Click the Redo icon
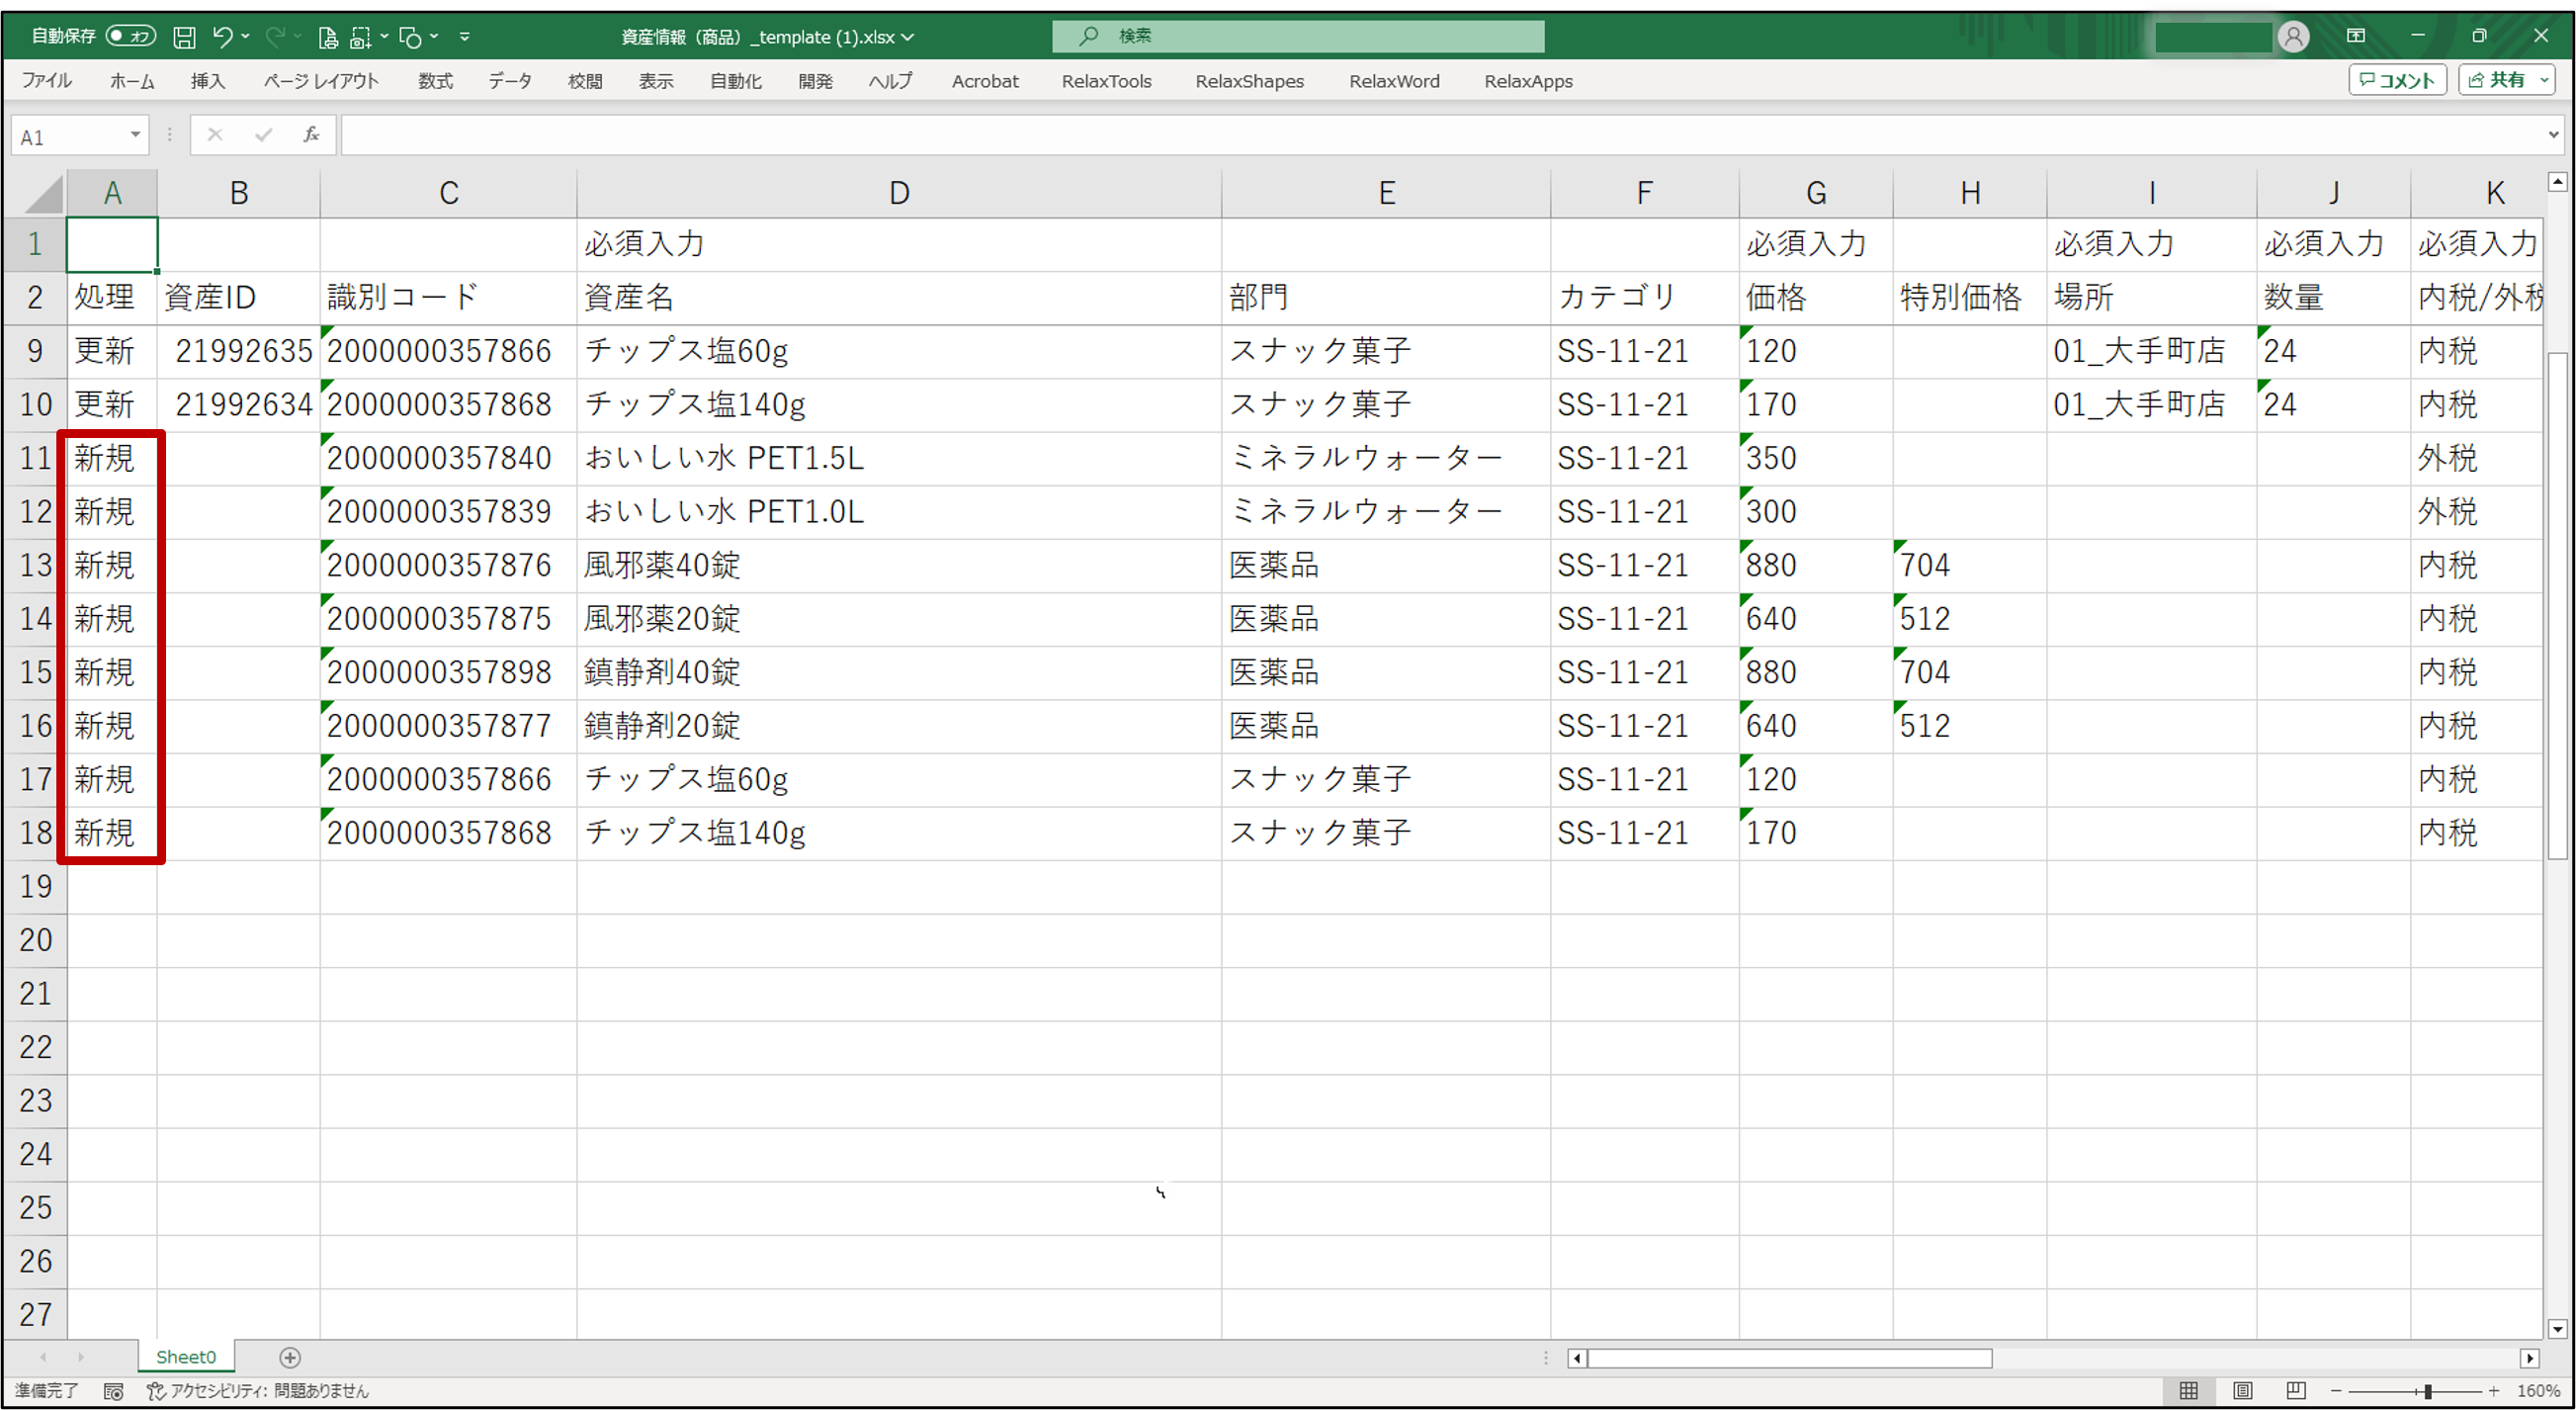Viewport: 2576px width, 1410px height. (x=274, y=36)
